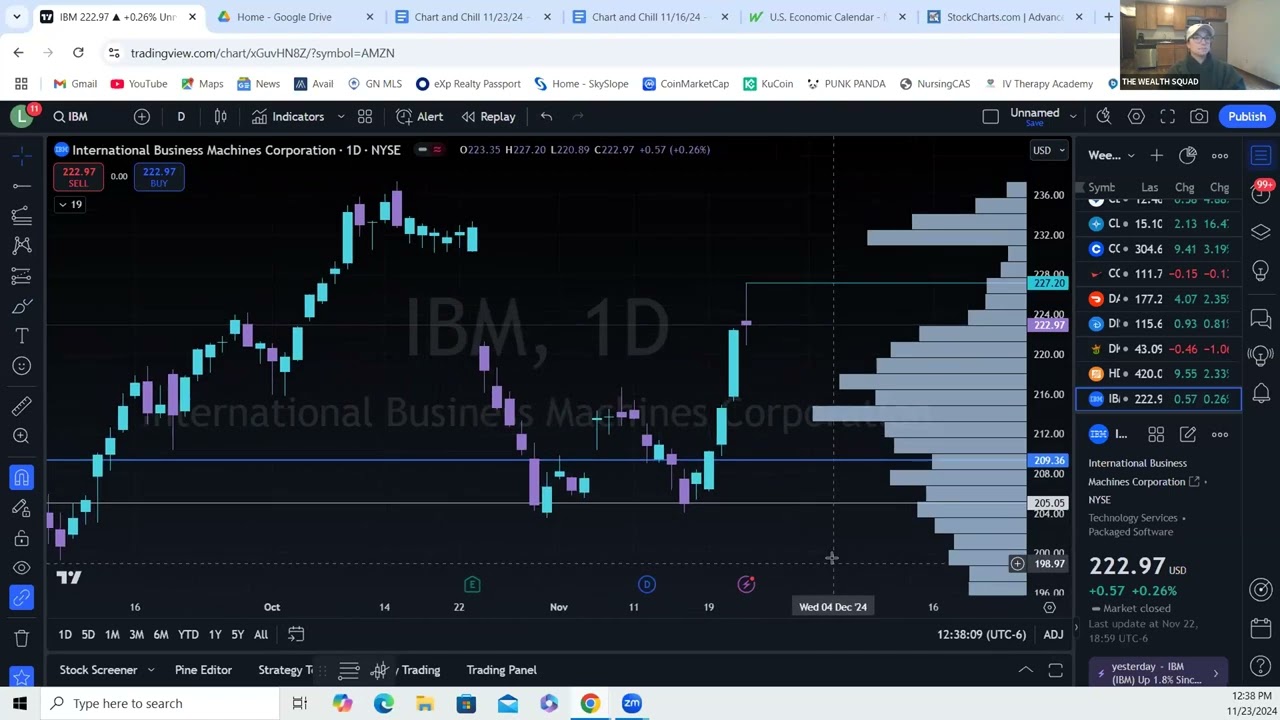This screenshot has height=720, width=1280.
Task: Open the forecasting and measurement tools
Action: pyautogui.click(x=21, y=276)
